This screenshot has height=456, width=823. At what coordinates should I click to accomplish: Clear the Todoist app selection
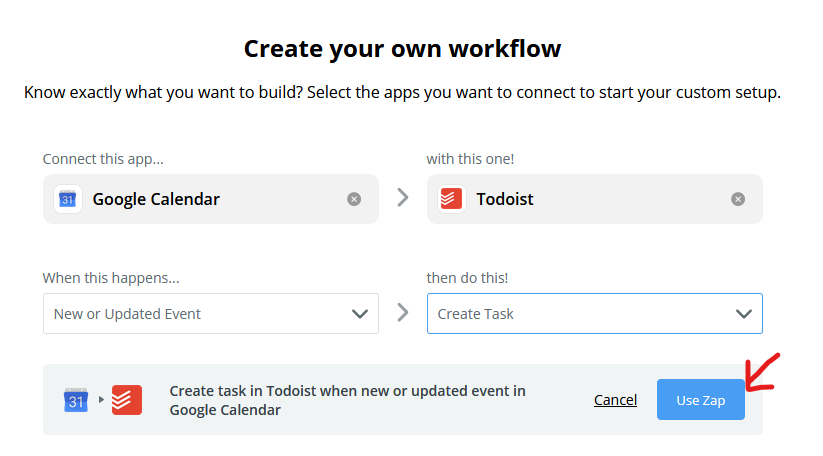(x=738, y=199)
